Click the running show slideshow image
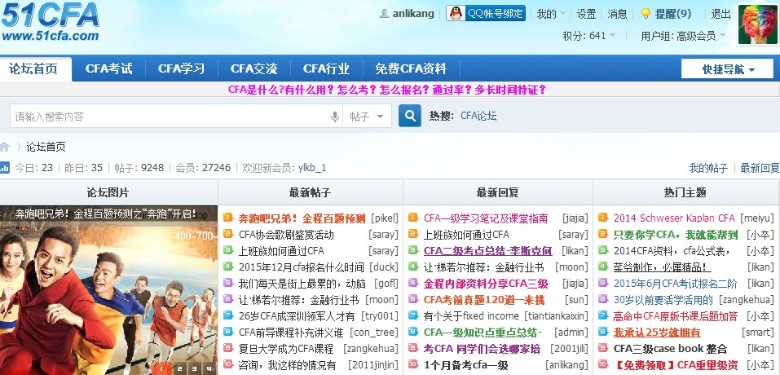780x375 pixels. coord(108,290)
